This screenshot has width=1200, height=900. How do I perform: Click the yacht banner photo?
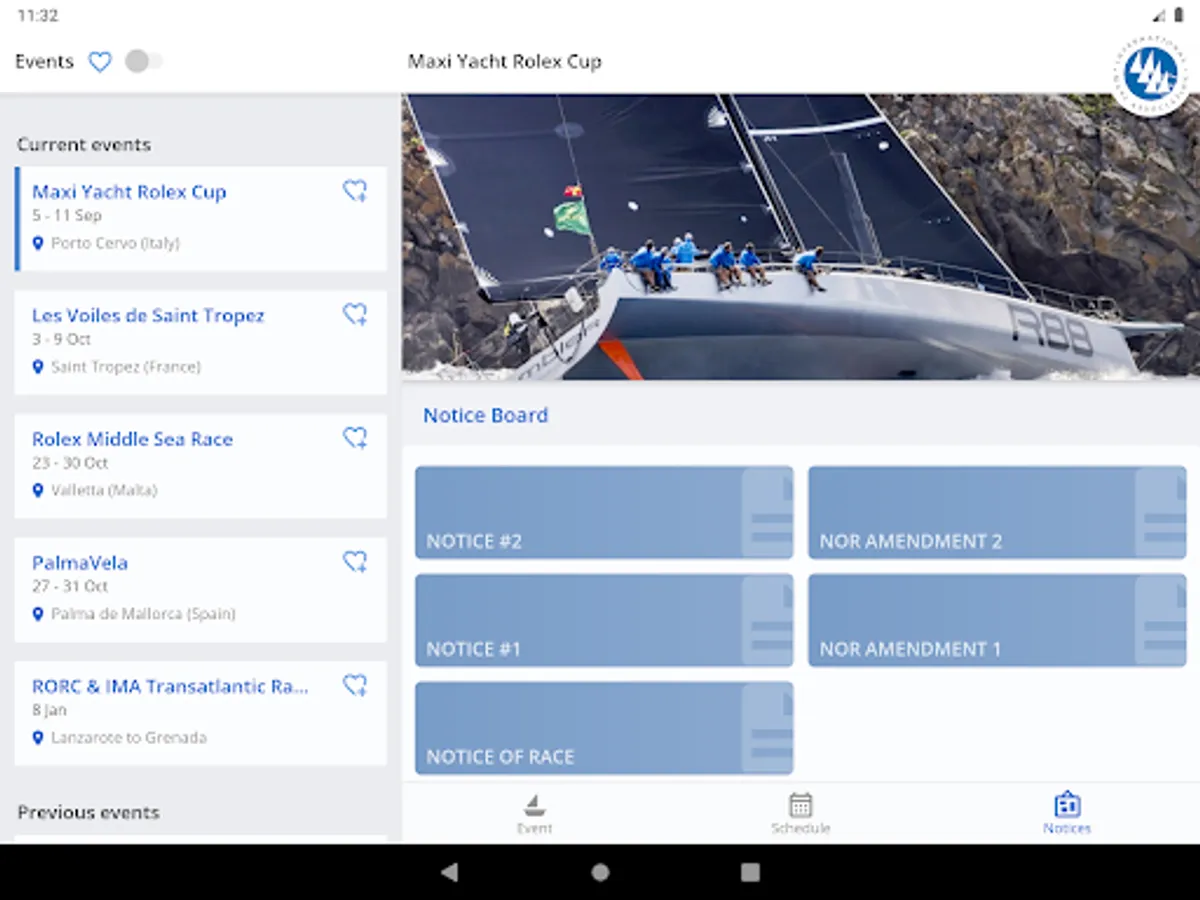point(801,237)
